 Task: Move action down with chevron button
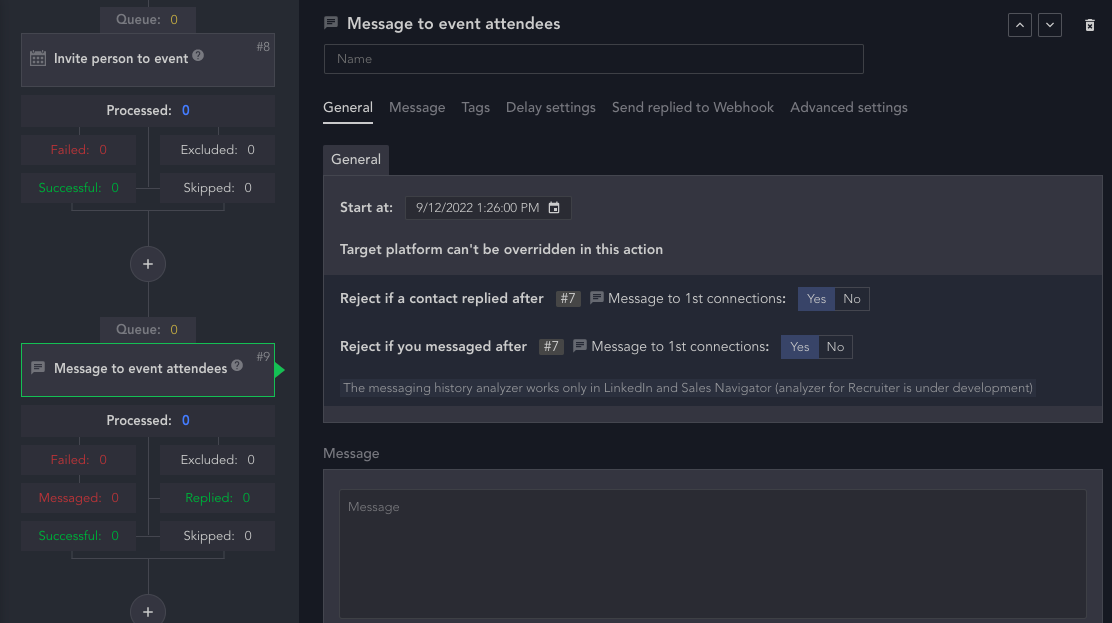1050,25
